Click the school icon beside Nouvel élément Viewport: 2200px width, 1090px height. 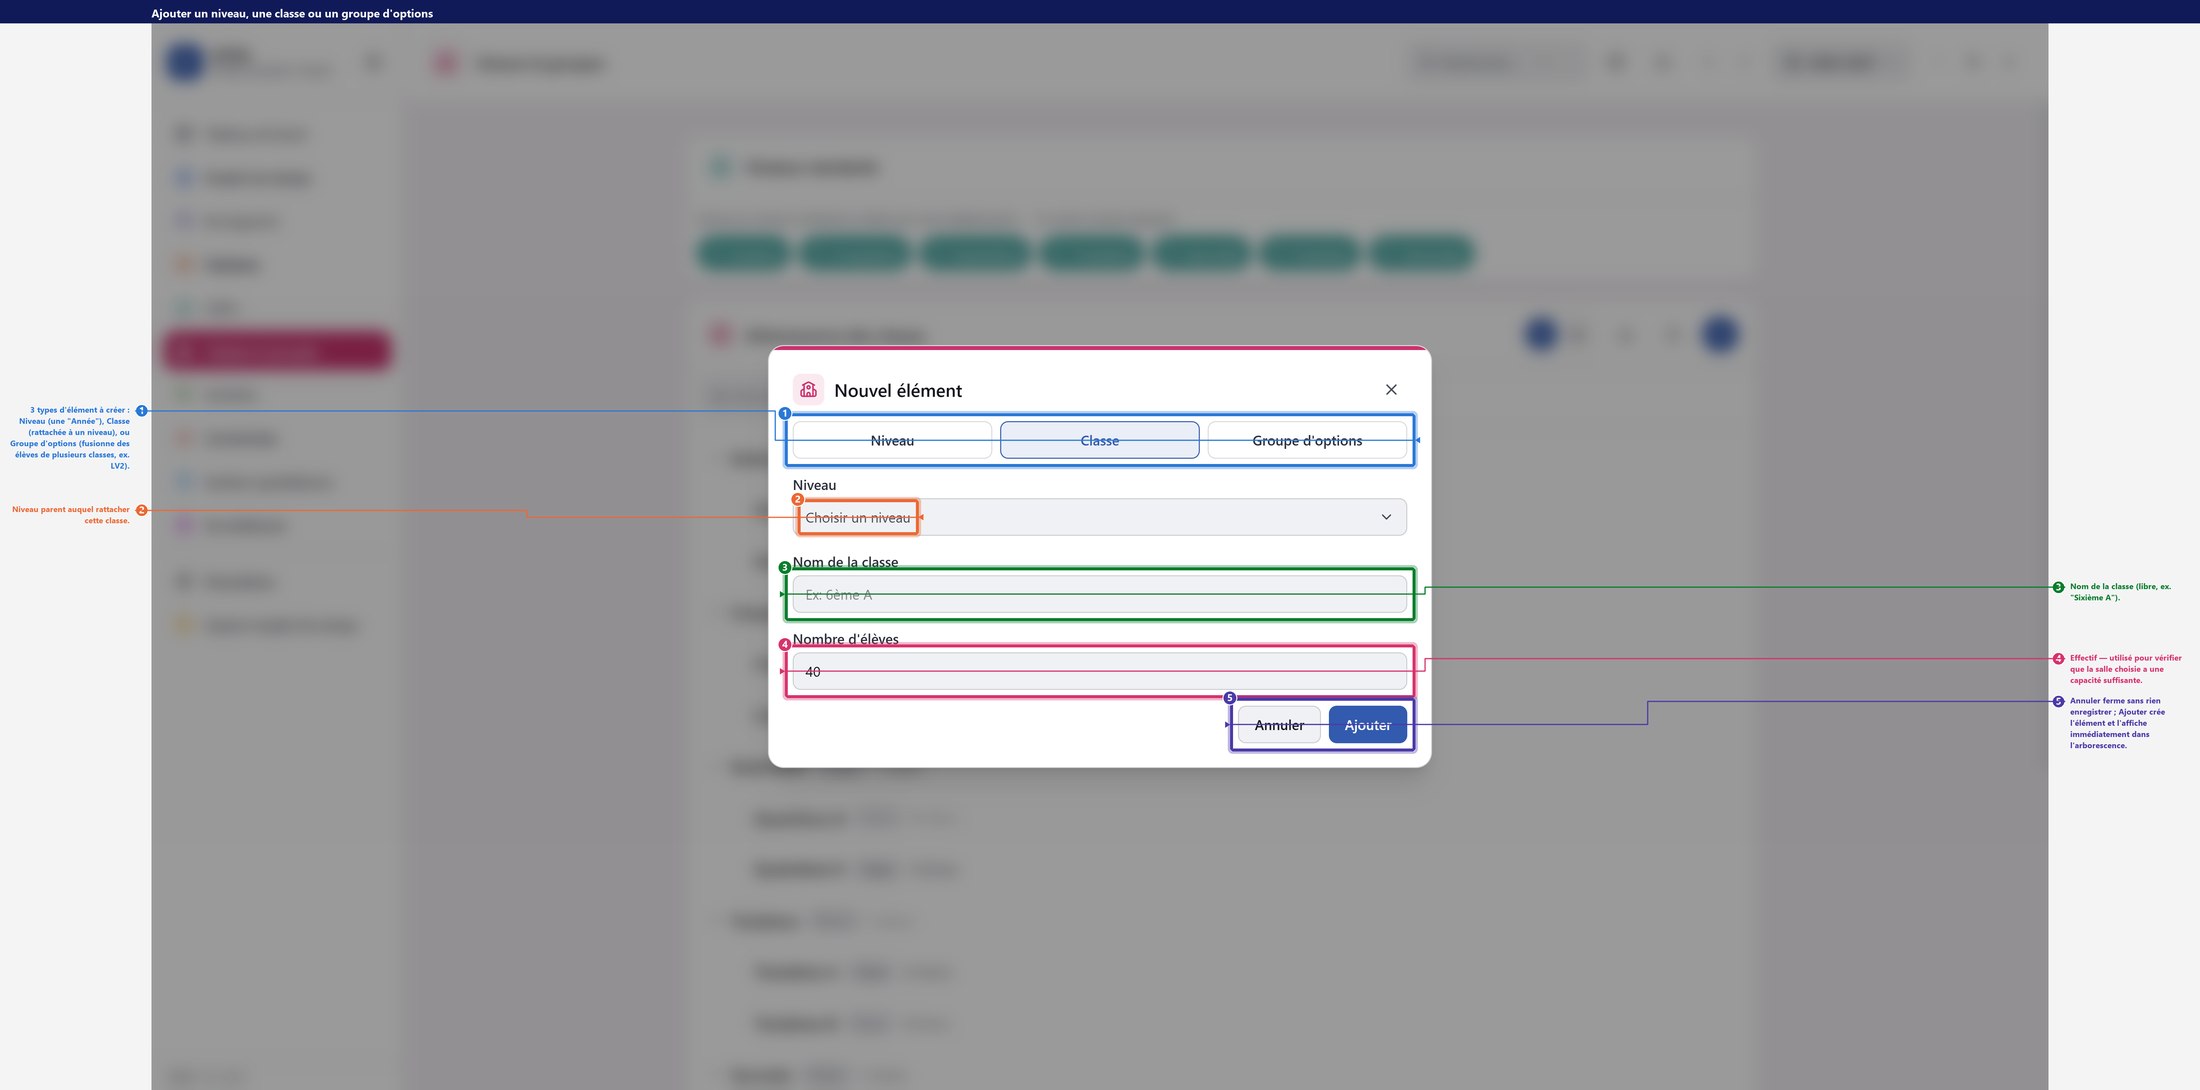[808, 390]
